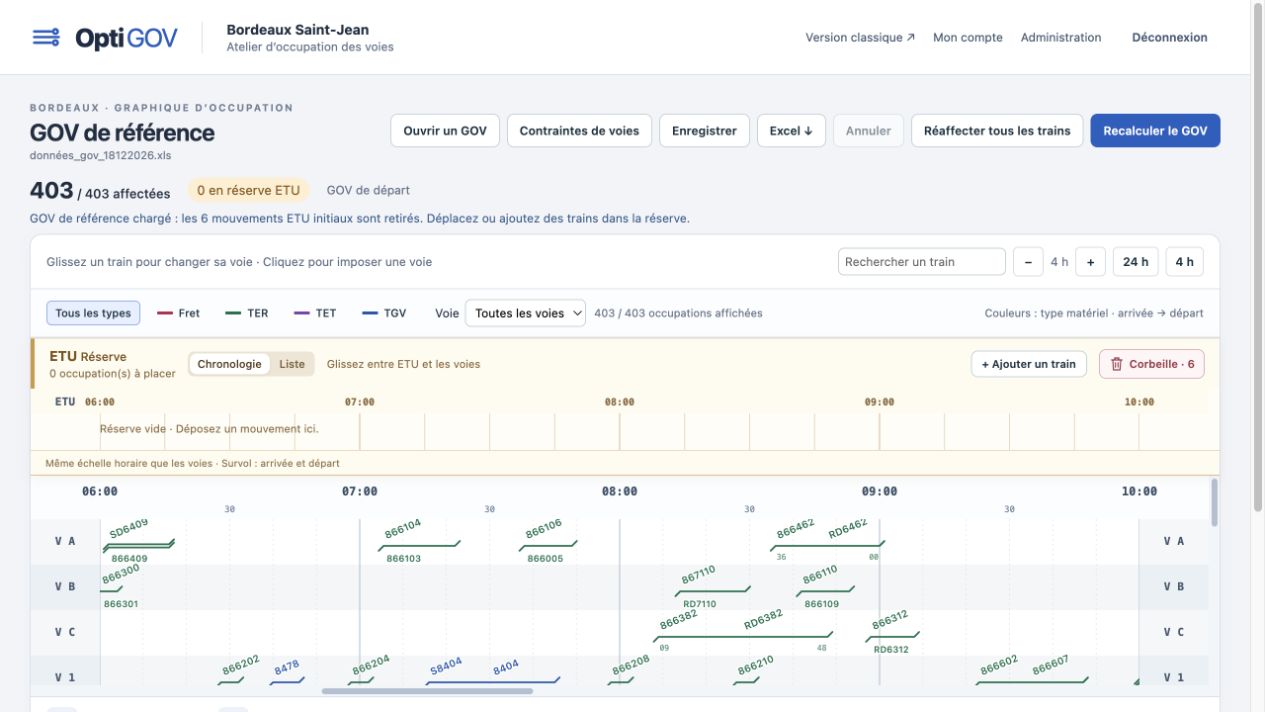Click Recalculer le GOV button
1265x712 pixels.
(x=1155, y=131)
